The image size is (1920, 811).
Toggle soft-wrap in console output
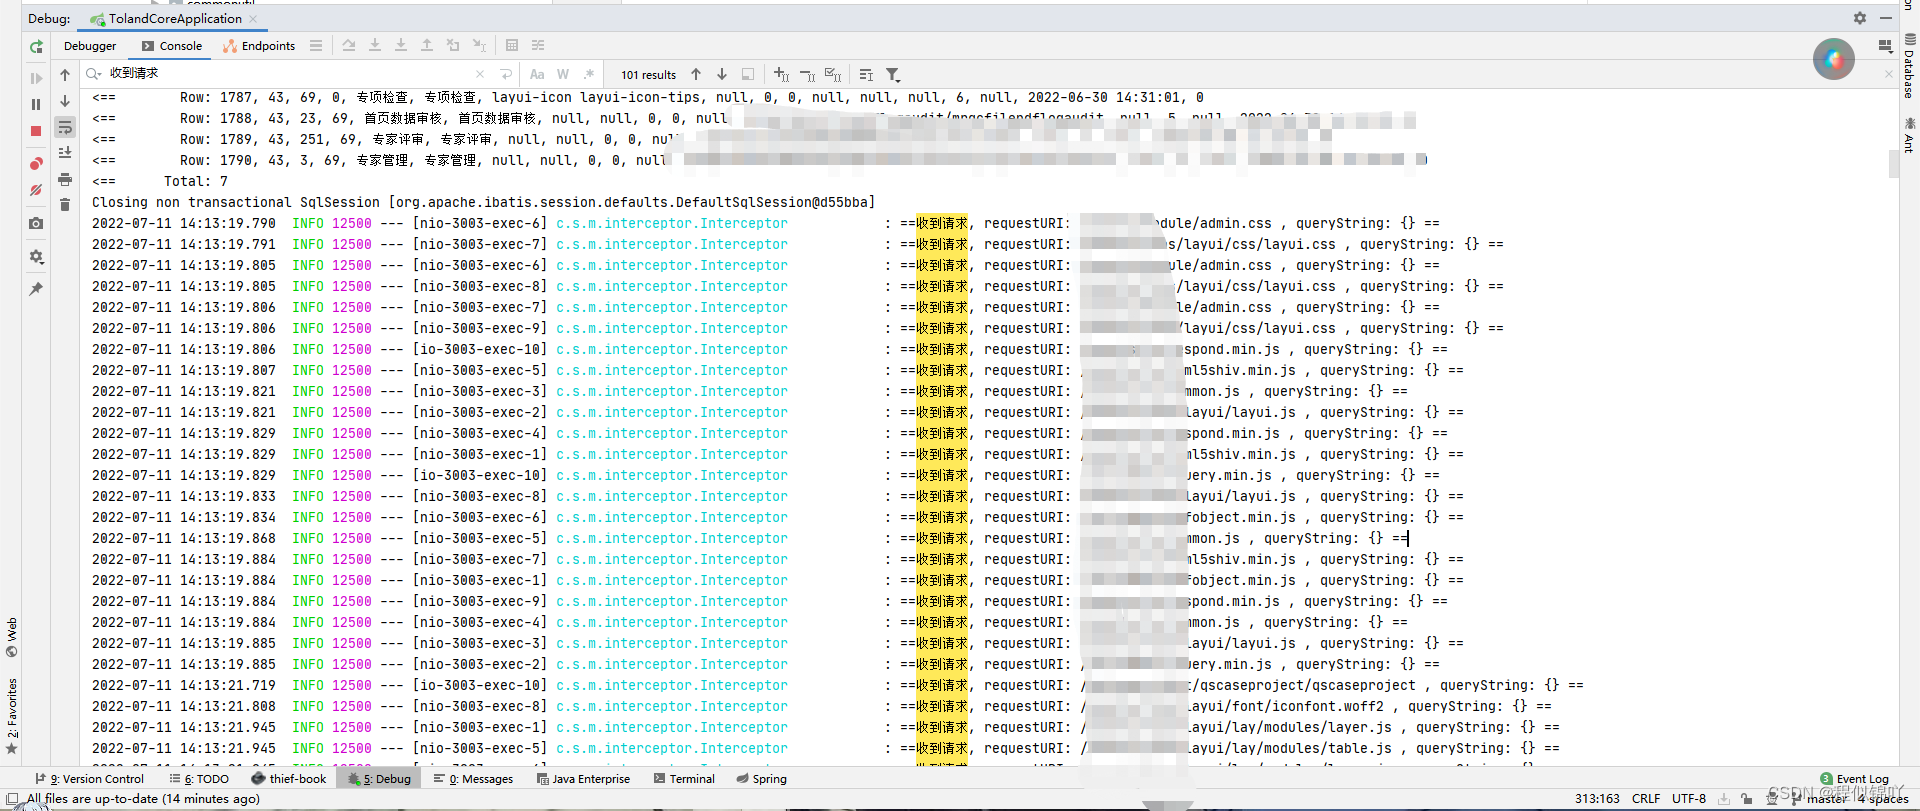click(65, 127)
